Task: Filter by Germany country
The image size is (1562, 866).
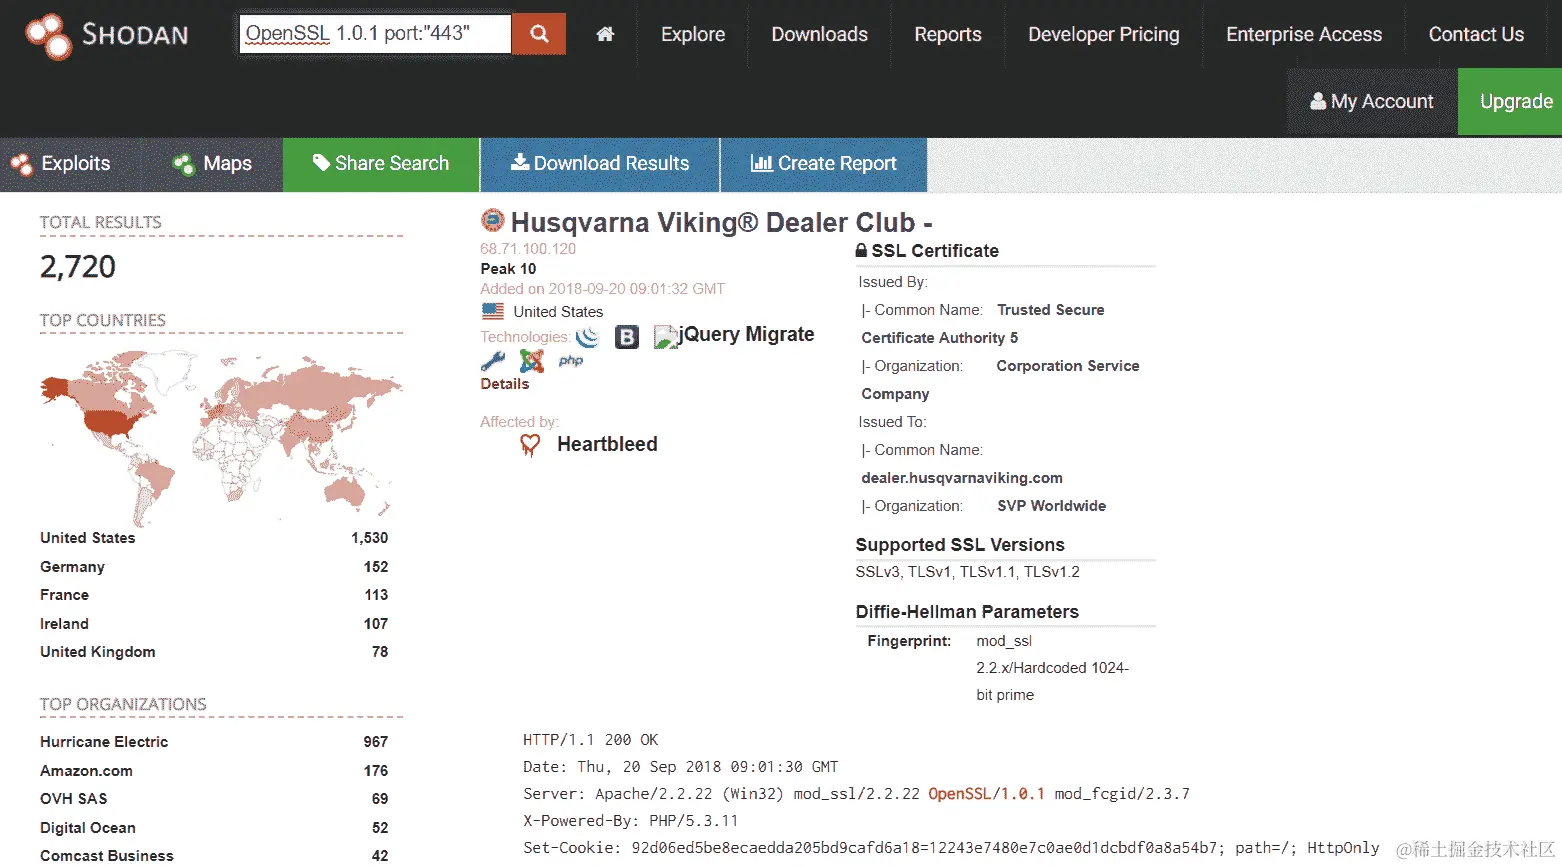Action: coord(72,567)
